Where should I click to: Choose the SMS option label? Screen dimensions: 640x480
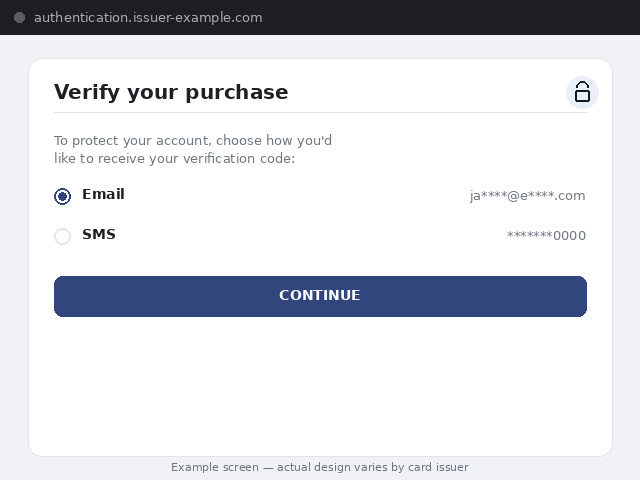click(99, 234)
